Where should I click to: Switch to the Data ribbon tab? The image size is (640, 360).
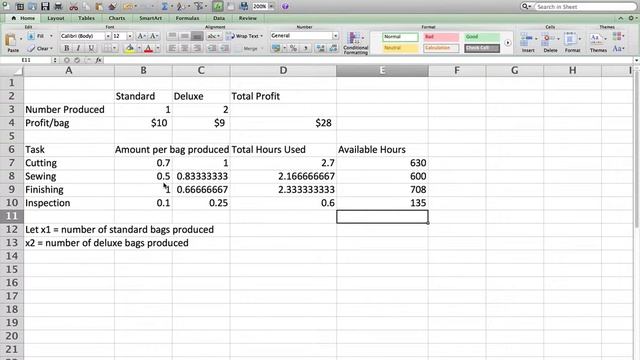[219, 18]
